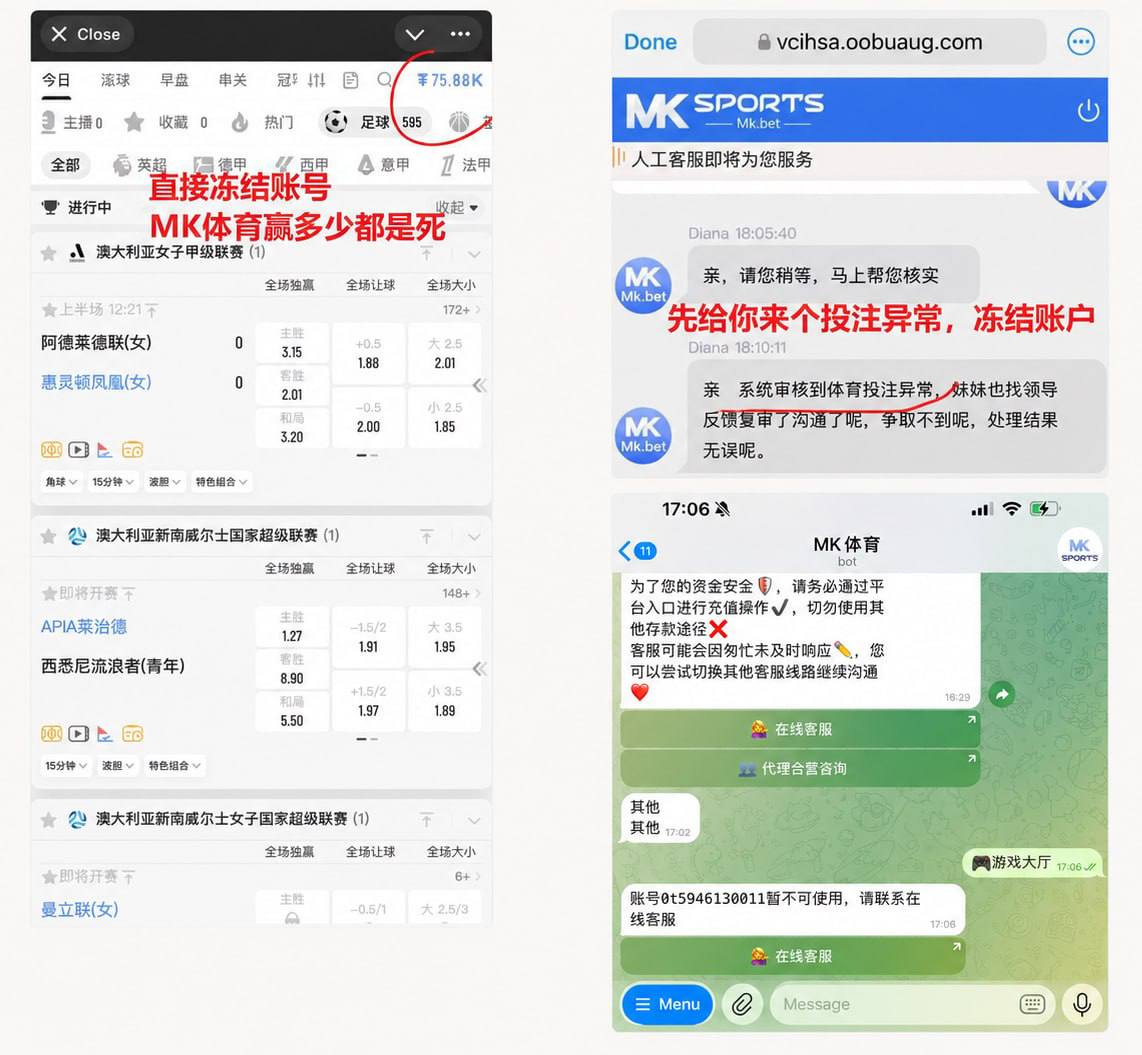Collapse 澳大利亚新南威尔士国家超级联赛 section chevron

pyautogui.click(x=473, y=537)
